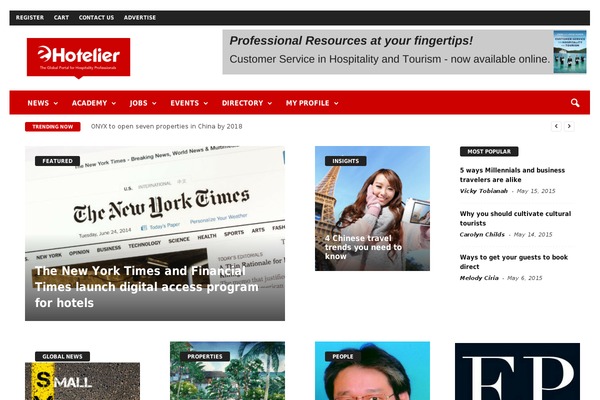Click the Featured category tag
The height and width of the screenshot is (400, 600).
pos(57,161)
